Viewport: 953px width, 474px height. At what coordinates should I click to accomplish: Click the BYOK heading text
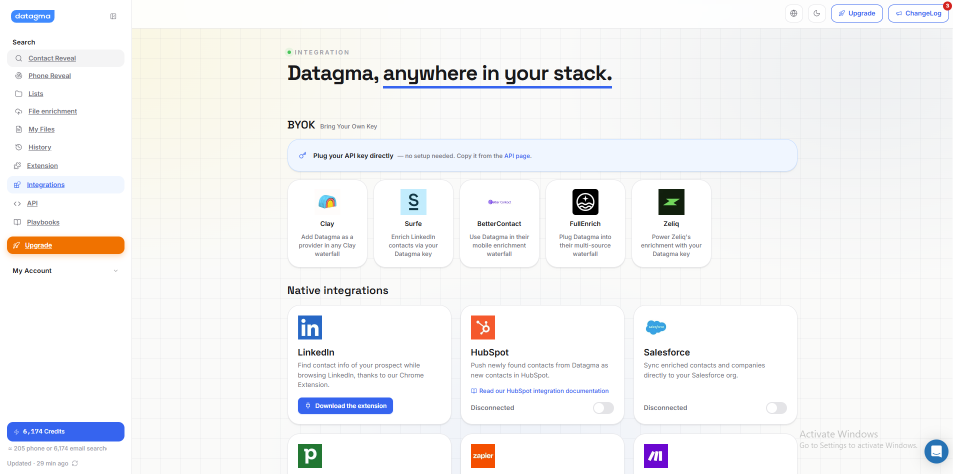click(x=301, y=125)
